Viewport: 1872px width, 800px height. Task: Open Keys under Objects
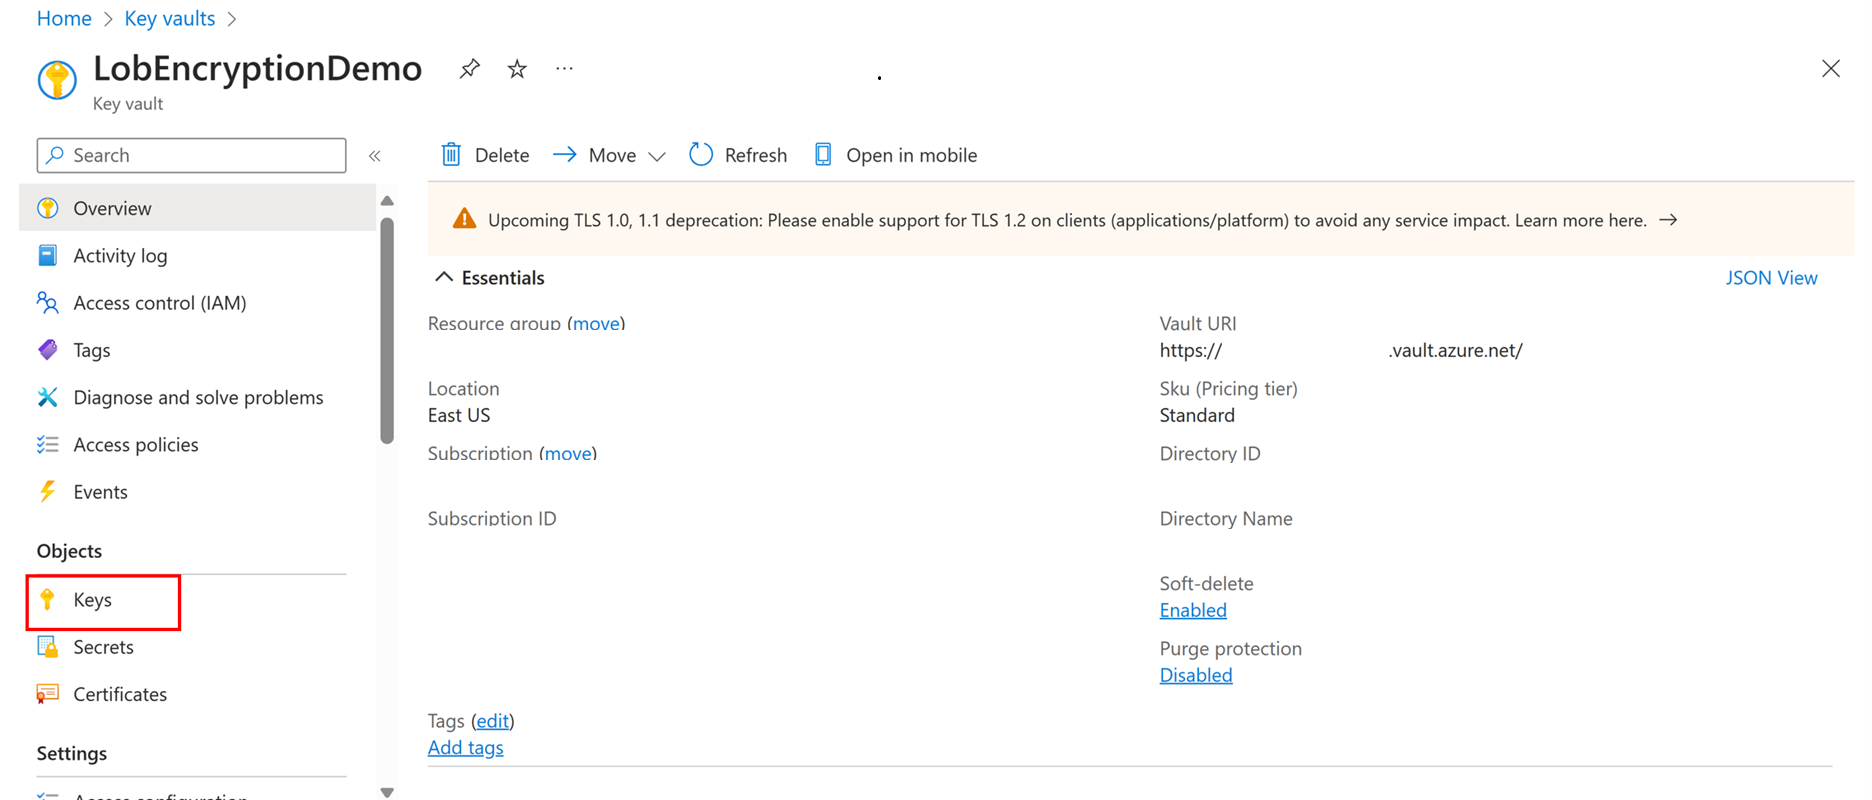(93, 600)
